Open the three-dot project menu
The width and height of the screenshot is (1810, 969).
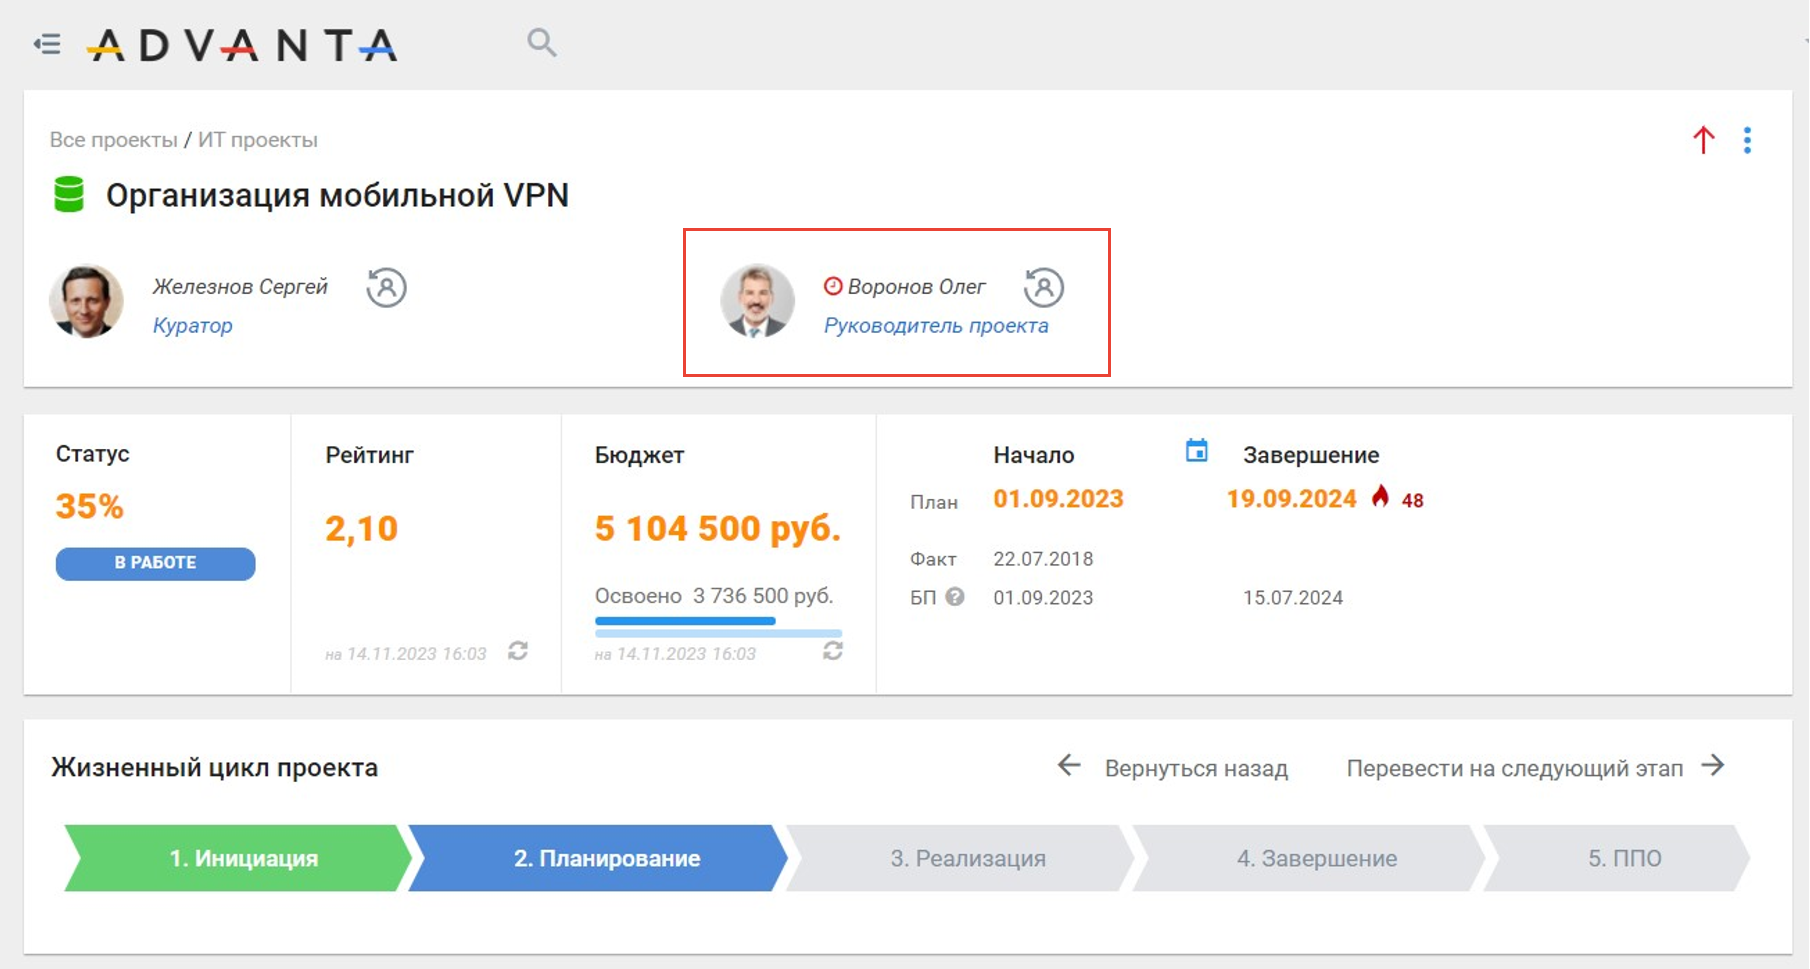point(1747,140)
